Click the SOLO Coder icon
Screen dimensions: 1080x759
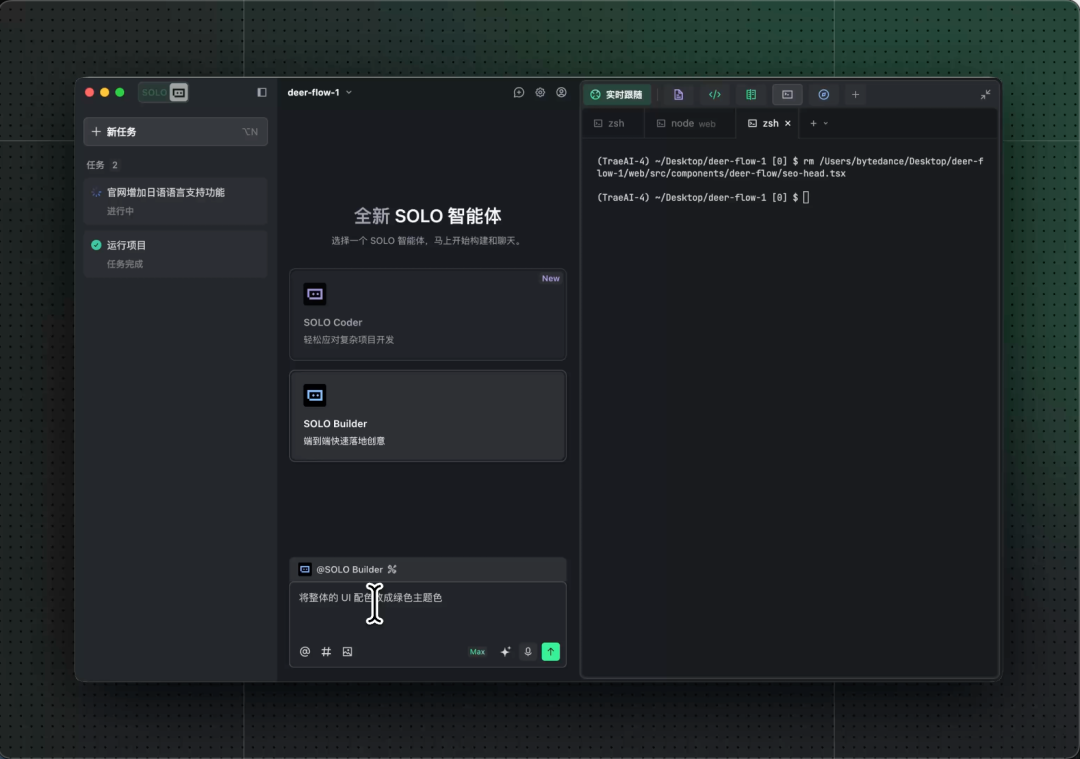315,294
